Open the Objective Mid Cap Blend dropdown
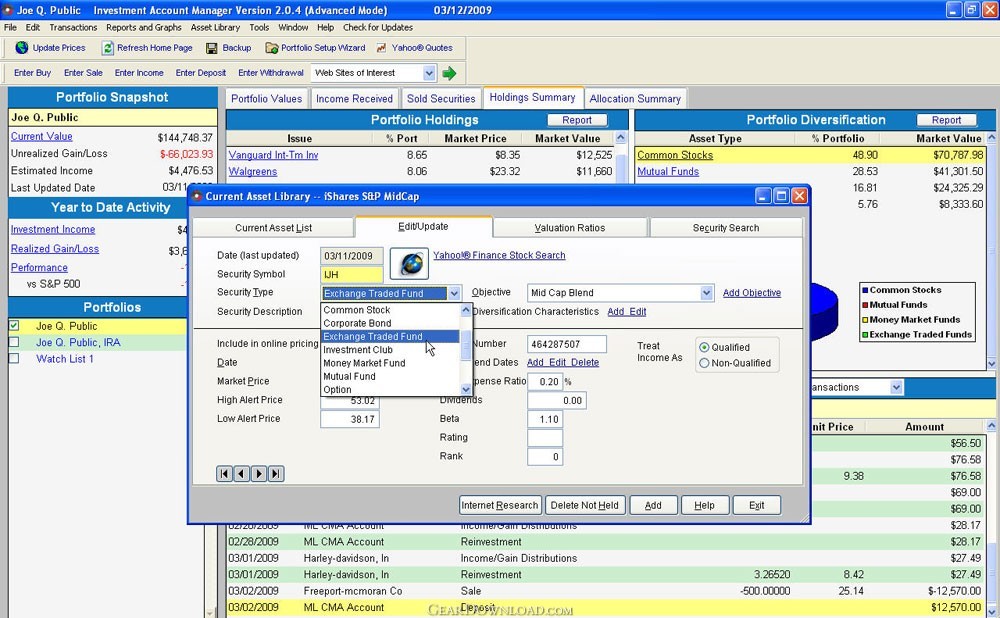 (x=706, y=293)
